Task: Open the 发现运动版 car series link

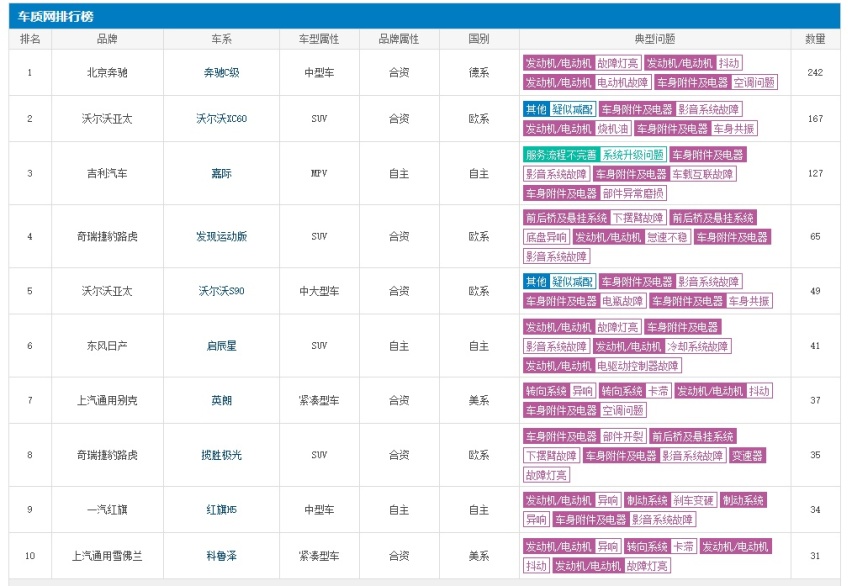Action: [x=221, y=236]
